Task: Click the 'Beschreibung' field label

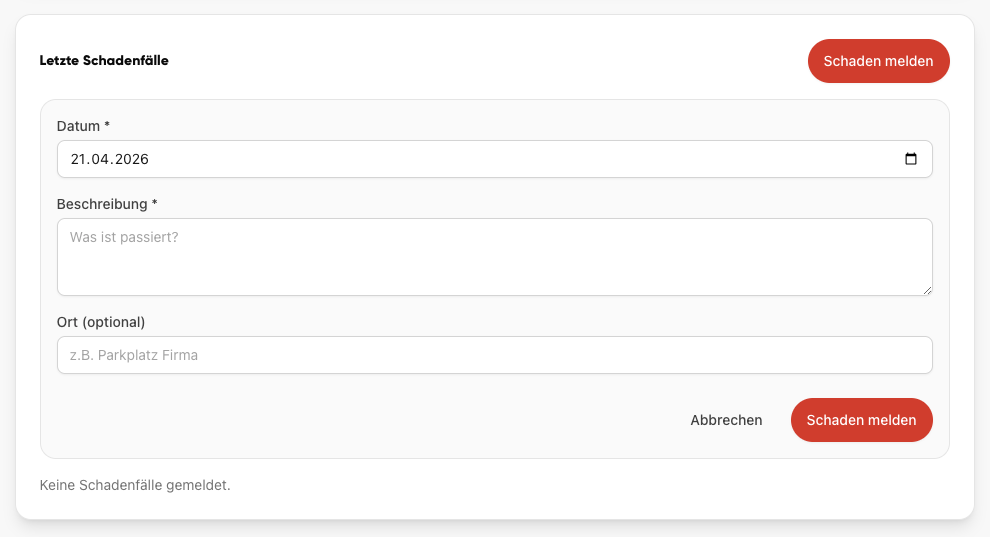Action: 101,204
